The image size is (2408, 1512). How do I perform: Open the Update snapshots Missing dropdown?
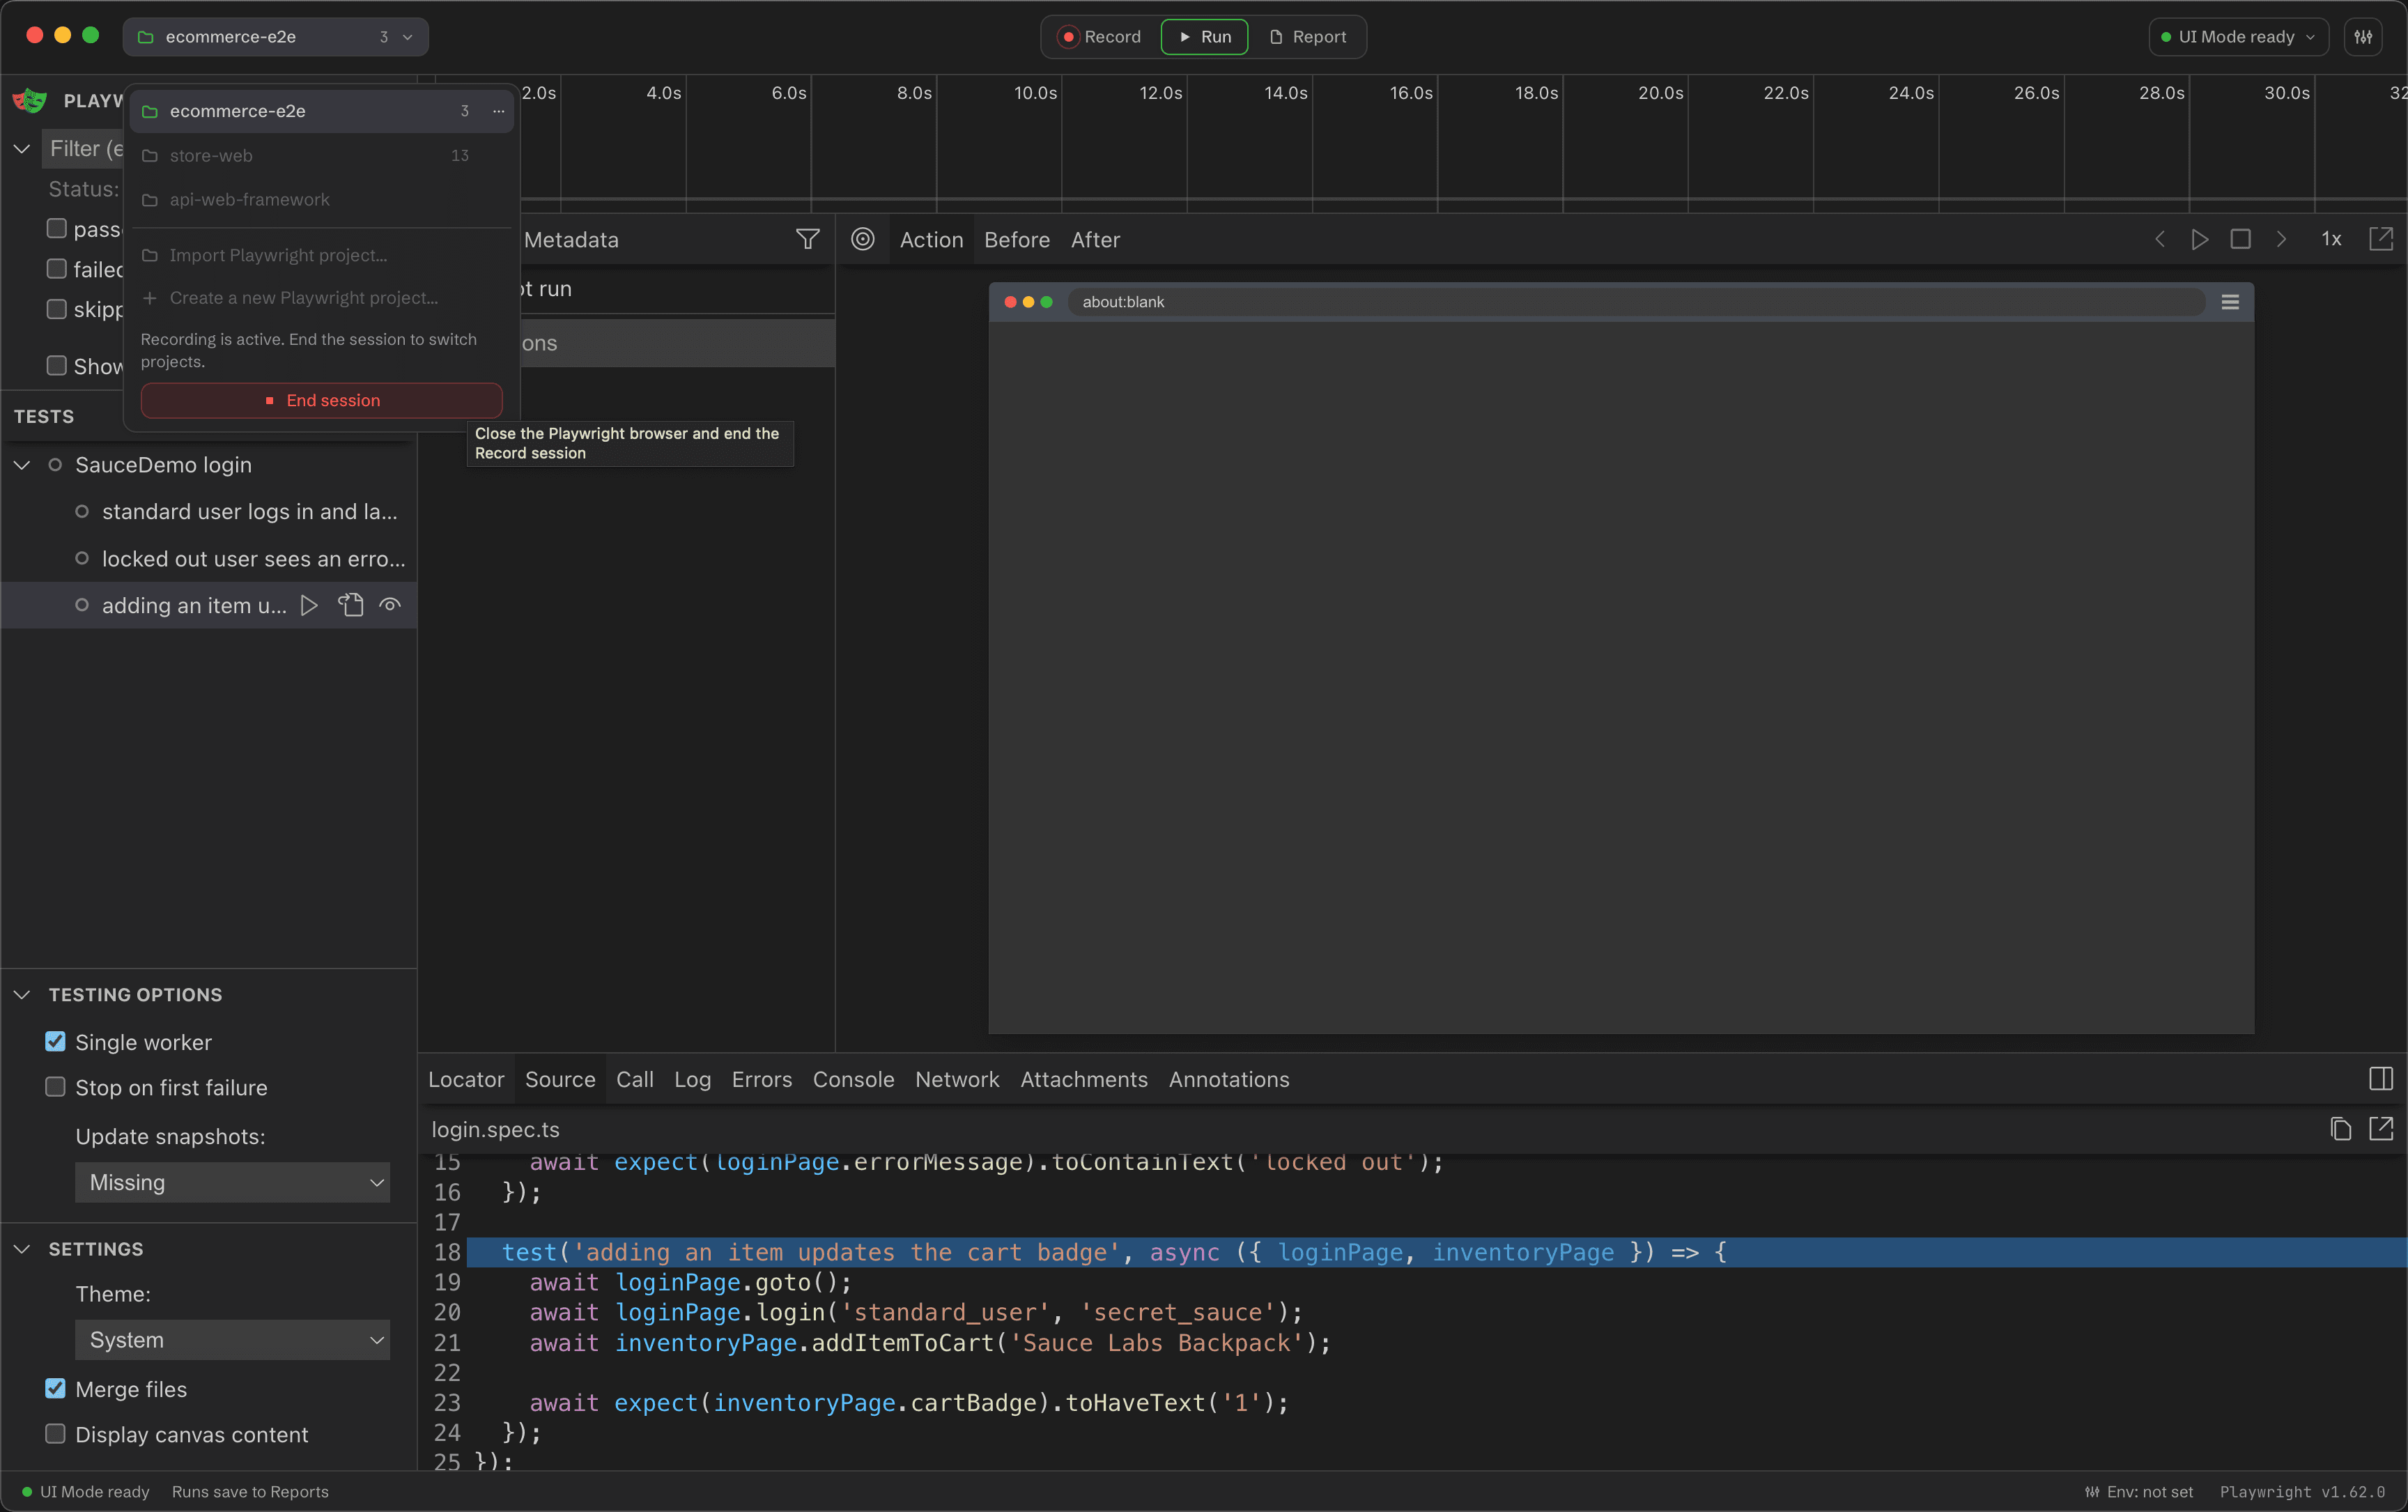coord(232,1182)
